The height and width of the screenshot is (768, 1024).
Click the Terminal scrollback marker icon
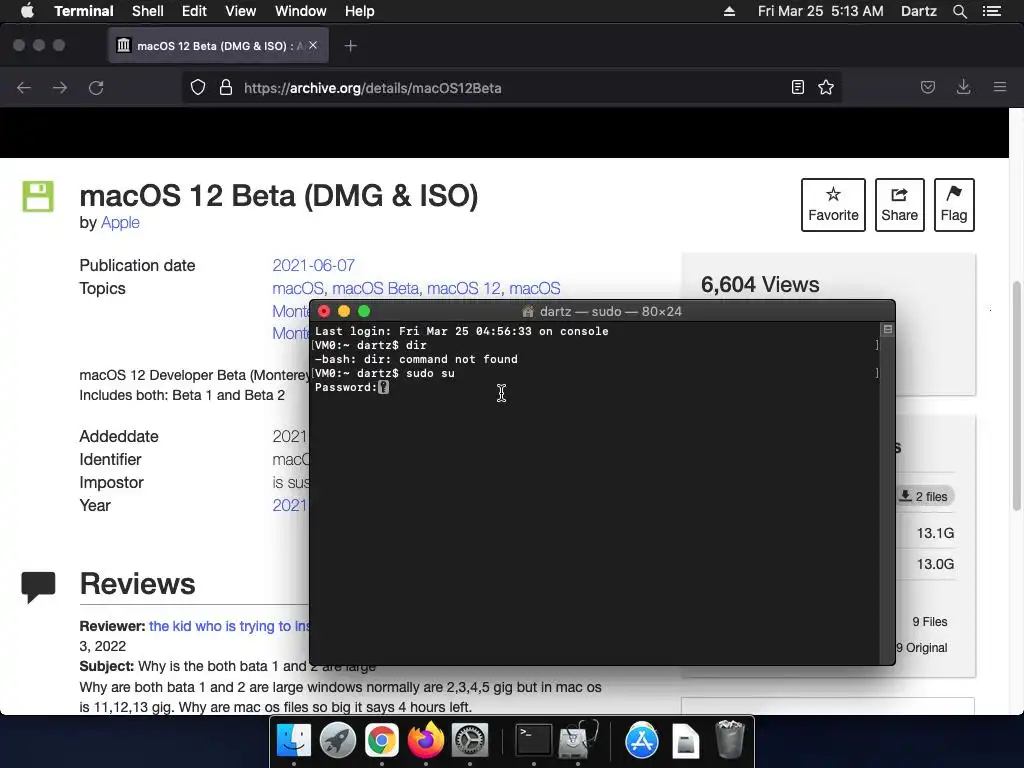pyautogui.click(x=888, y=330)
